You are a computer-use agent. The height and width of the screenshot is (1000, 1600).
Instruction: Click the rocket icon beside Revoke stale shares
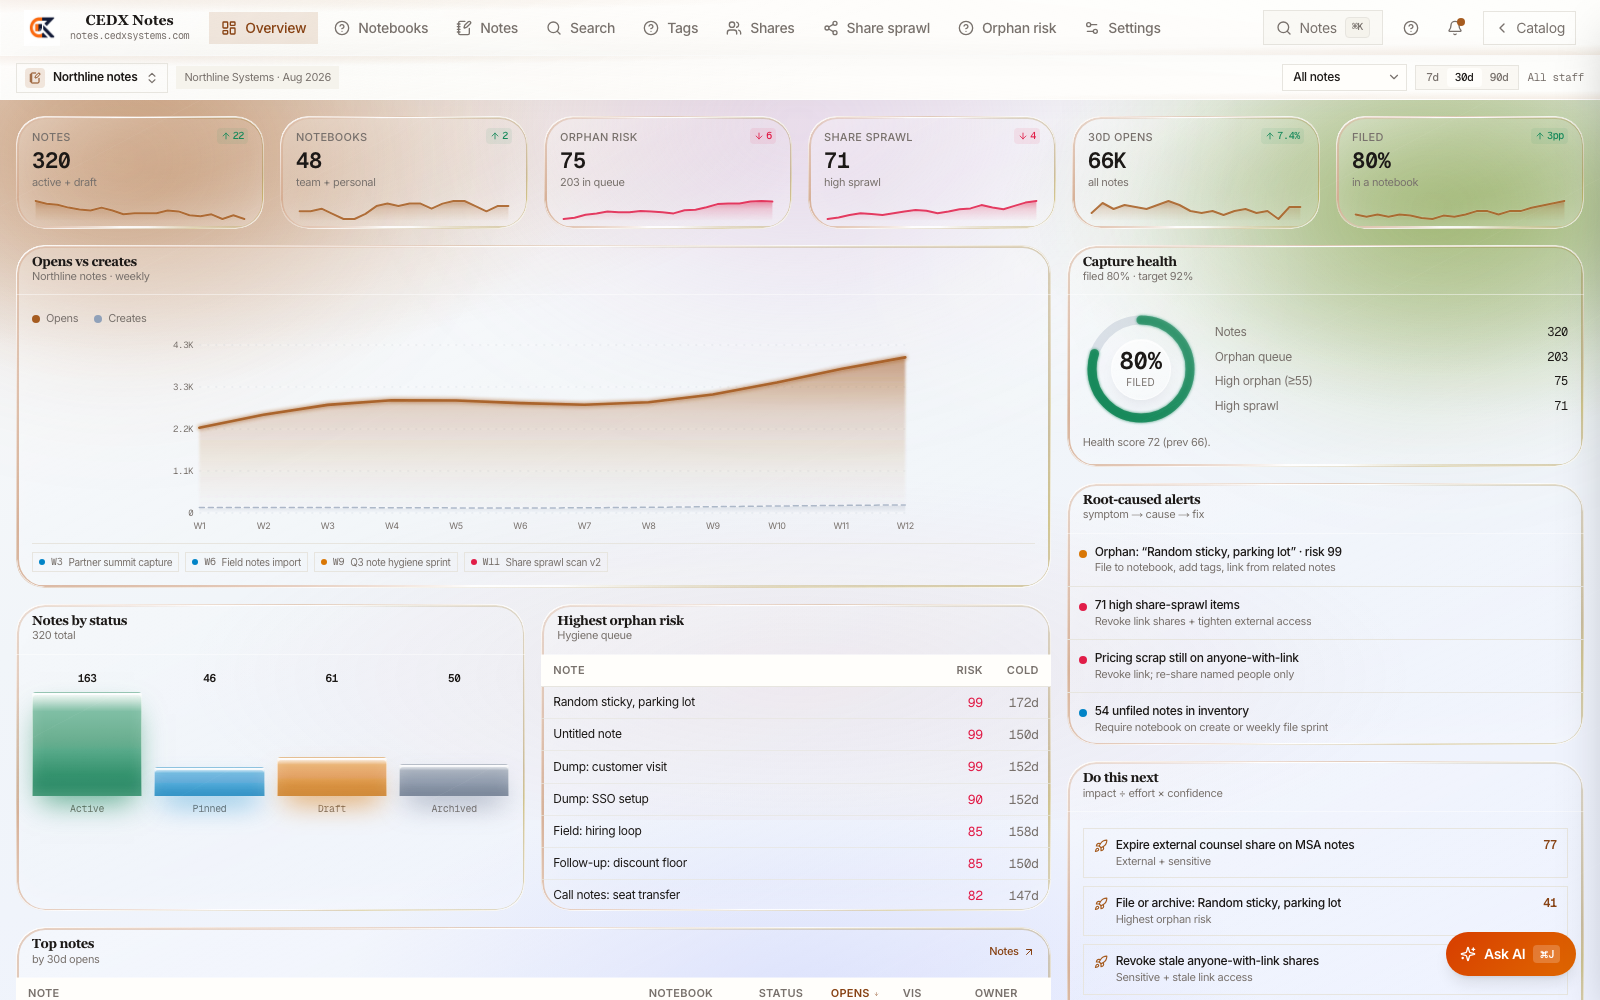[1101, 962]
